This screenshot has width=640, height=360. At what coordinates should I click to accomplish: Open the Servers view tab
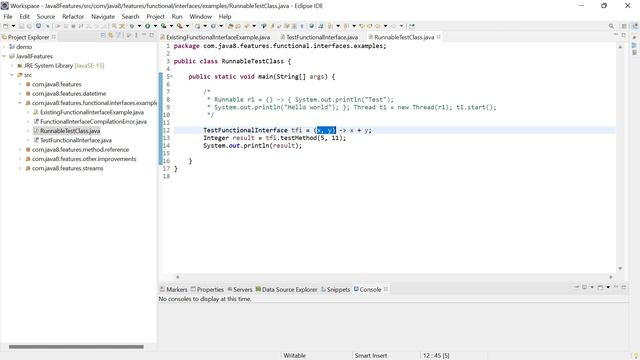(x=240, y=289)
